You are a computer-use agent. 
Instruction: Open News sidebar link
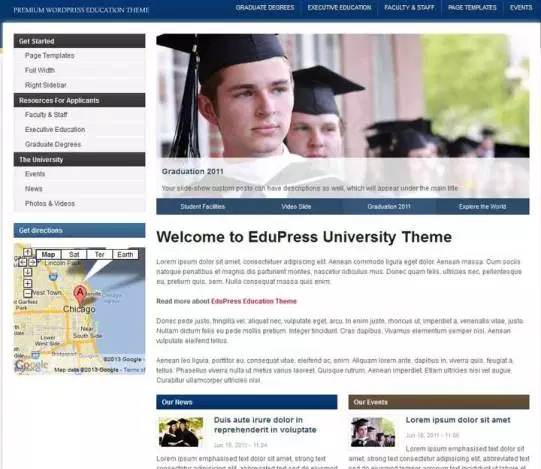pyautogui.click(x=33, y=189)
